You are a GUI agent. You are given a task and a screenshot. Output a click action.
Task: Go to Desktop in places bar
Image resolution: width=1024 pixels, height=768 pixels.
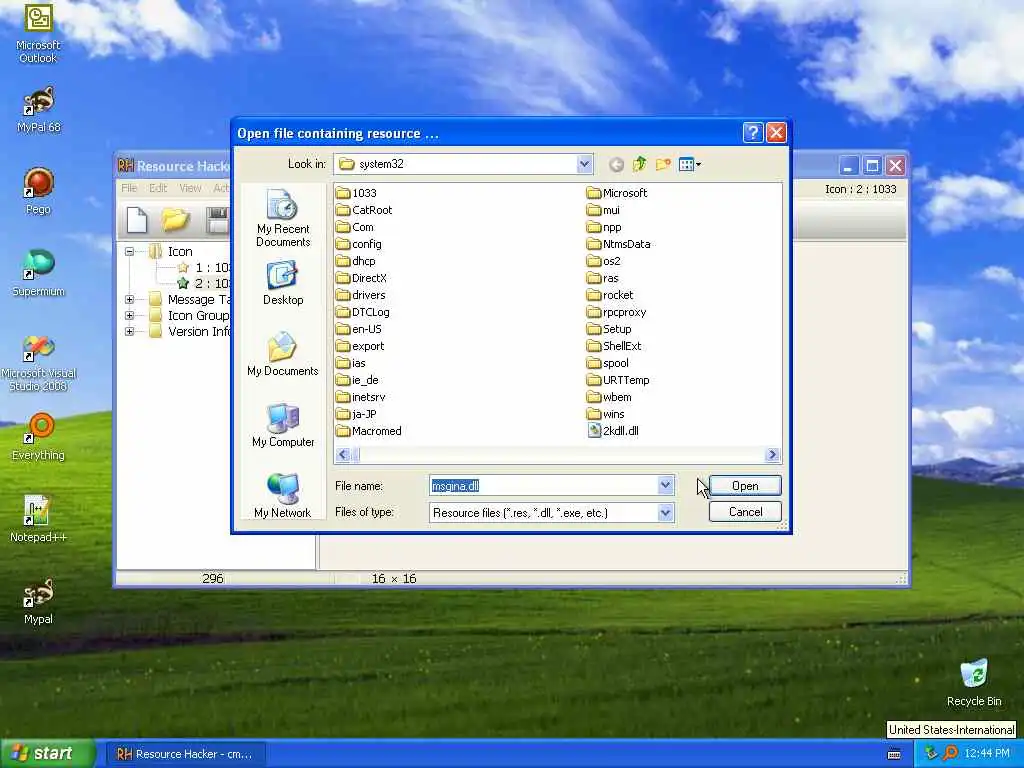pyautogui.click(x=283, y=283)
